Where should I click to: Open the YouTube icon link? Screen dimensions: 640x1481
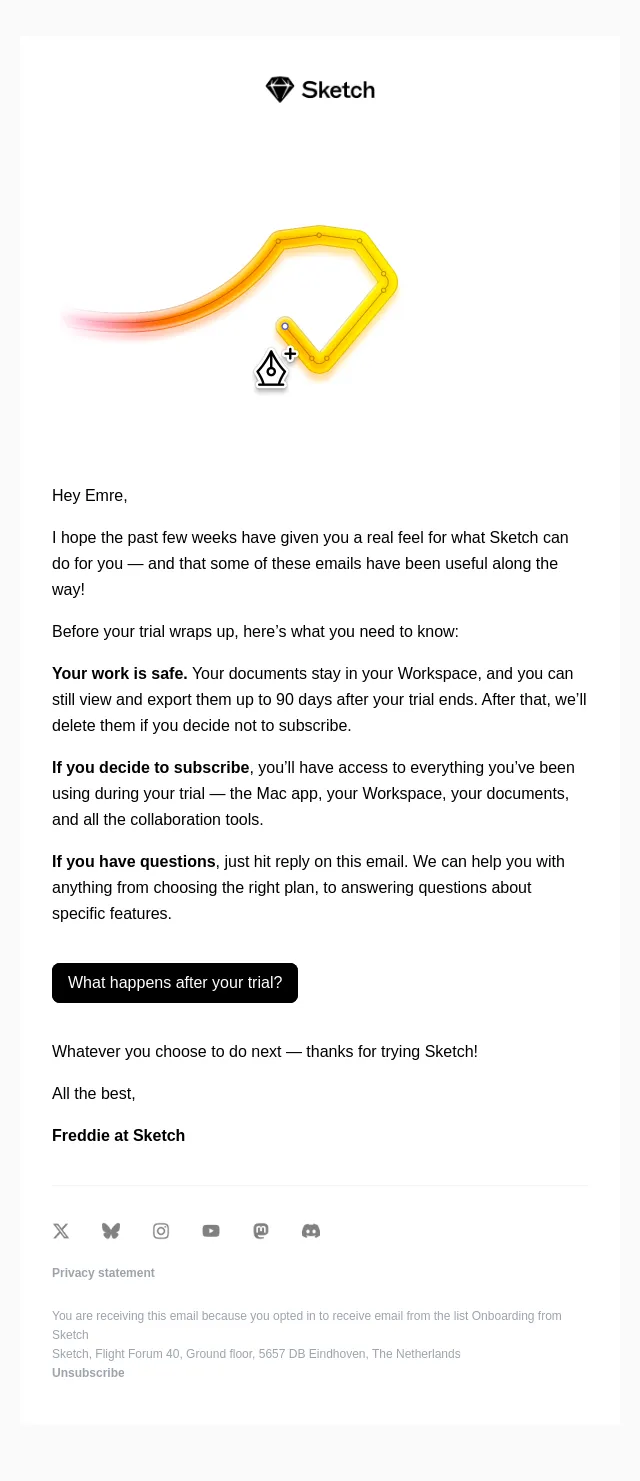(x=211, y=1231)
